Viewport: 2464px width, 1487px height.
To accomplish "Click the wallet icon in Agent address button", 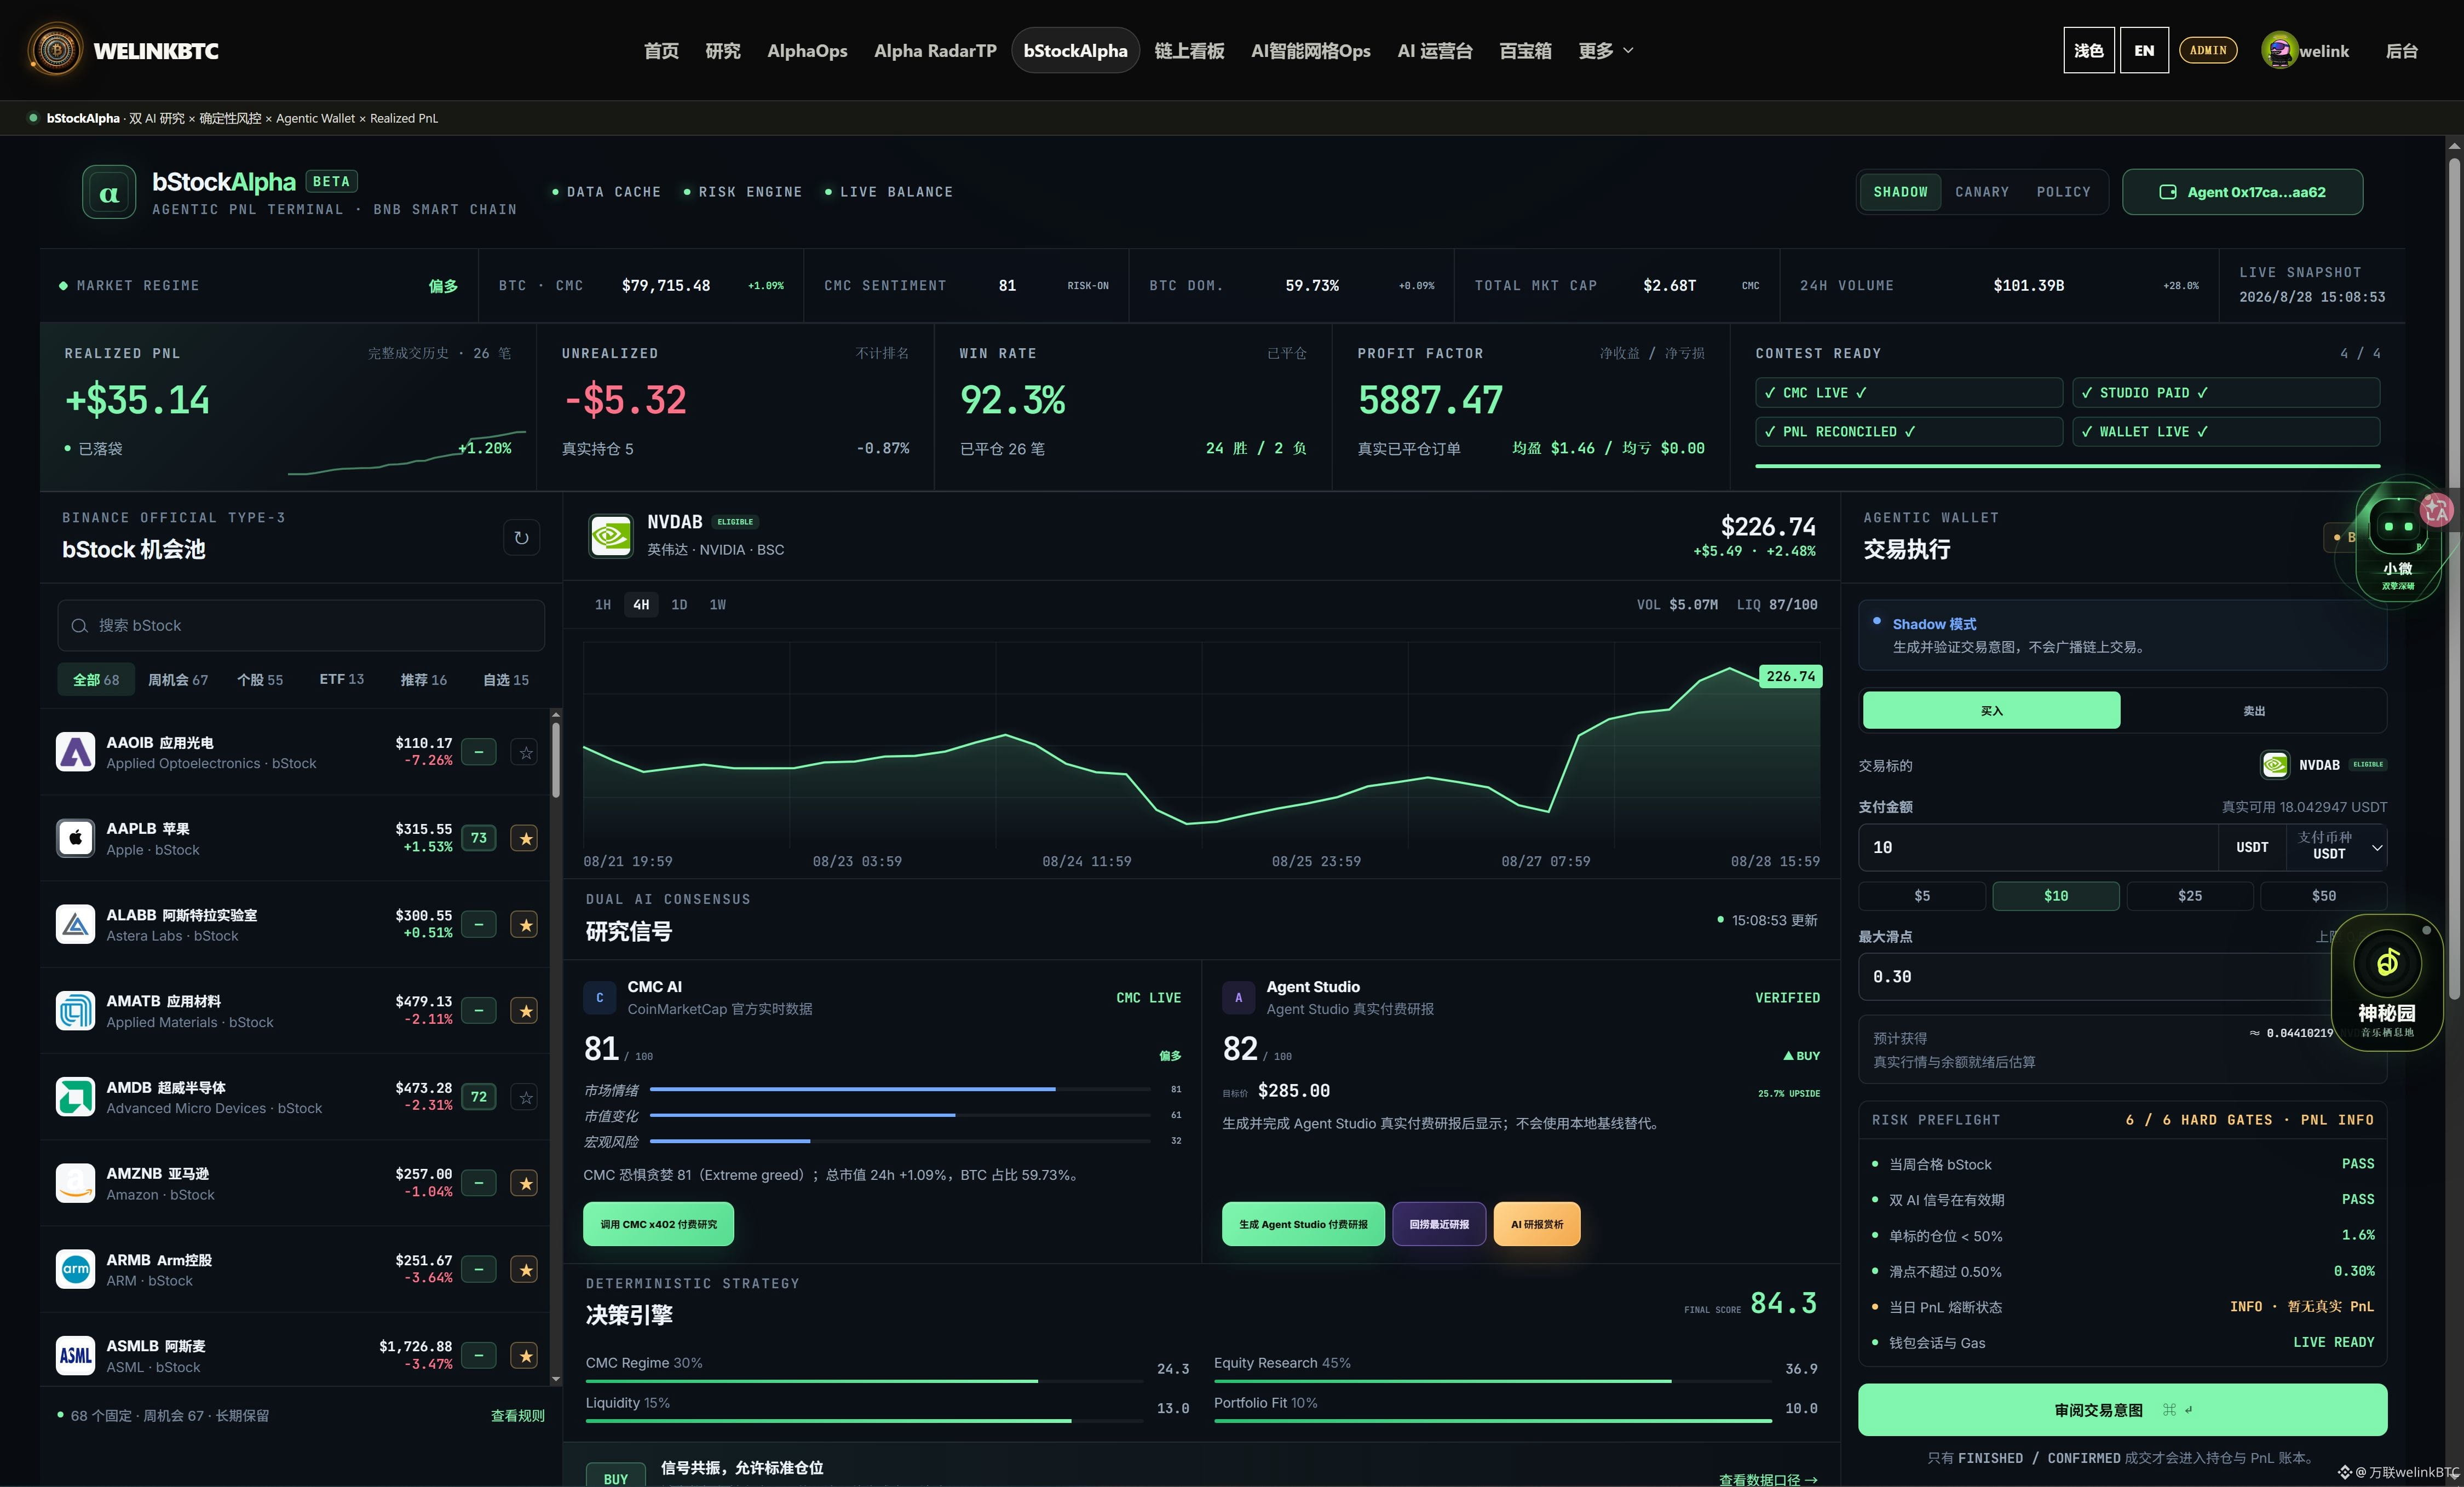I will (2168, 192).
